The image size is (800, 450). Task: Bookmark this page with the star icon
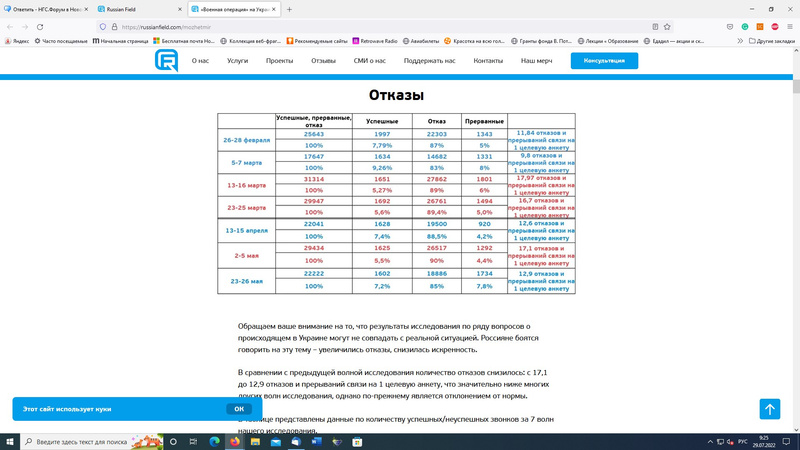pyautogui.click(x=667, y=27)
